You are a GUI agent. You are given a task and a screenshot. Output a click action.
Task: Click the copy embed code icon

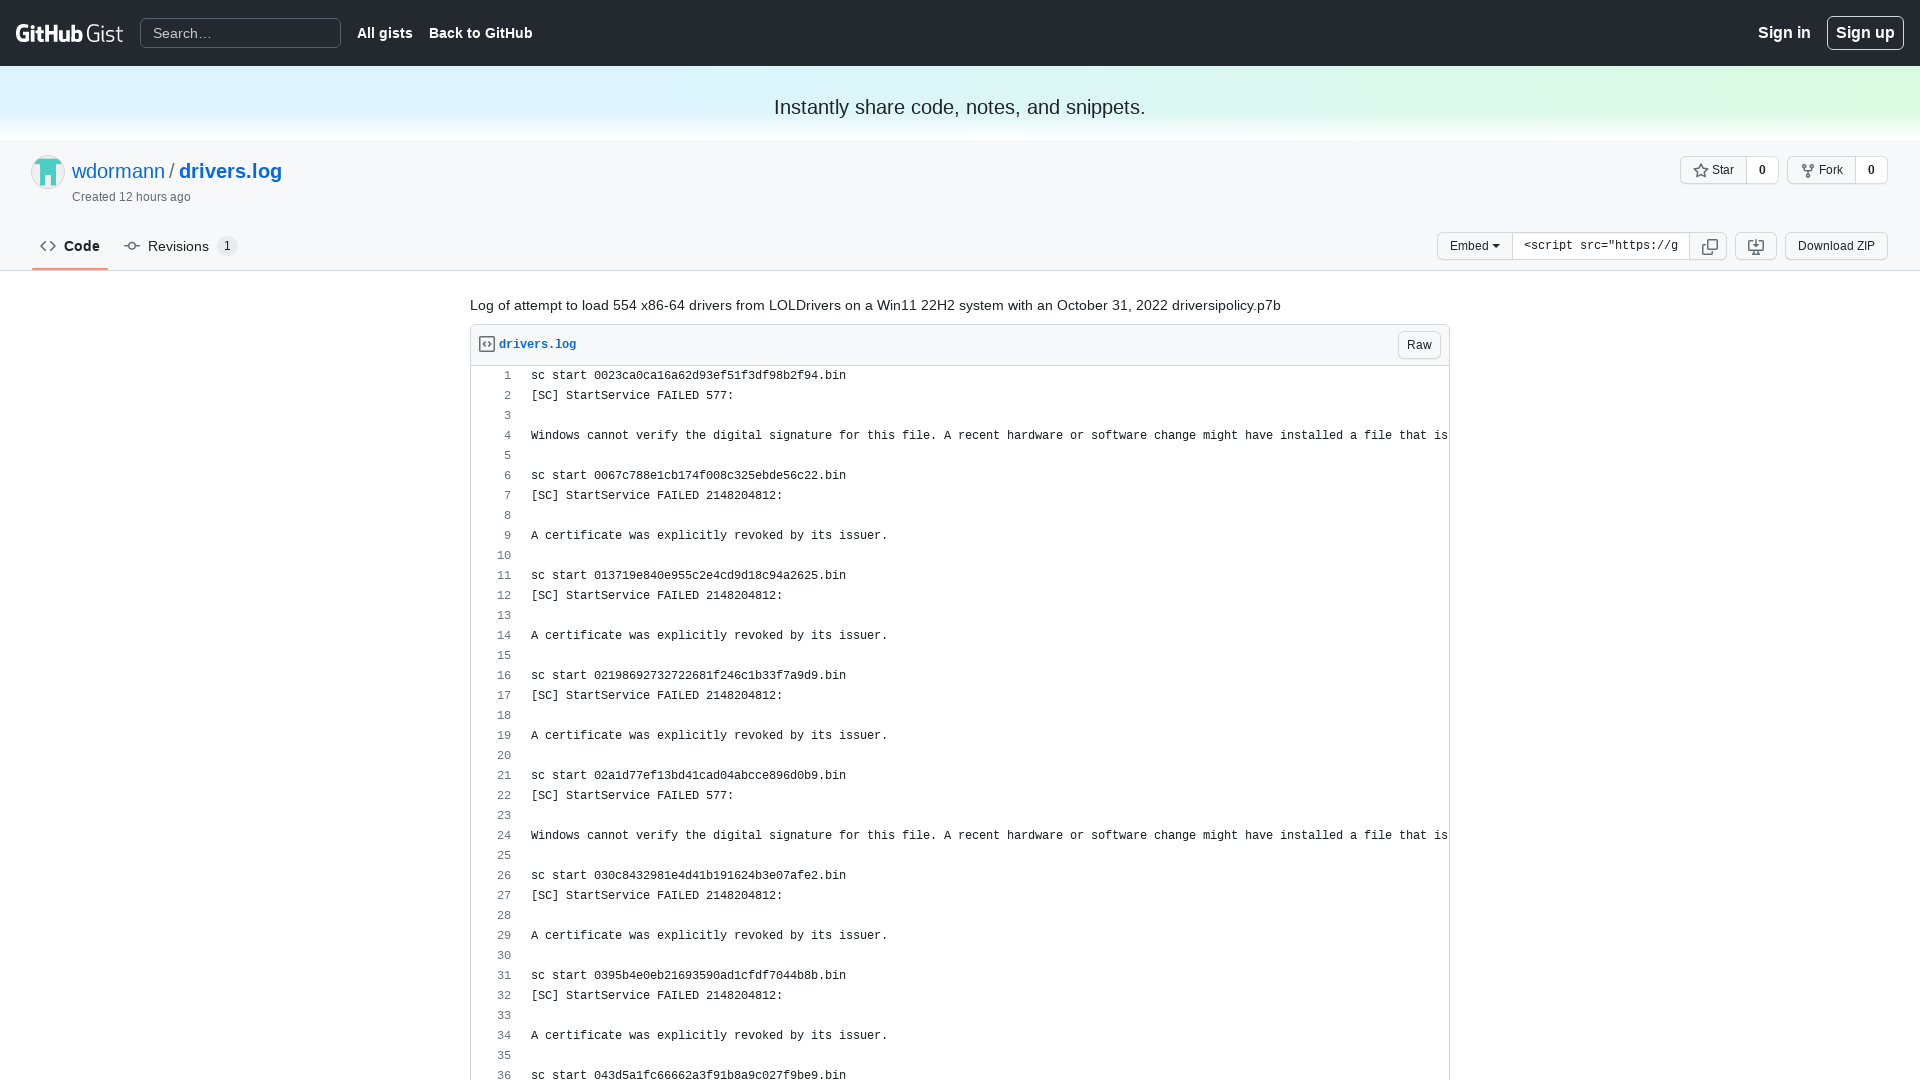tap(1709, 247)
